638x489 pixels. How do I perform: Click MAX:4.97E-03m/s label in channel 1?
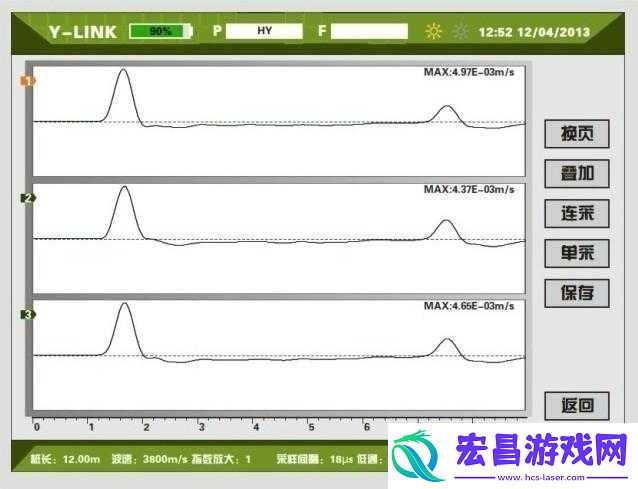coord(469,72)
